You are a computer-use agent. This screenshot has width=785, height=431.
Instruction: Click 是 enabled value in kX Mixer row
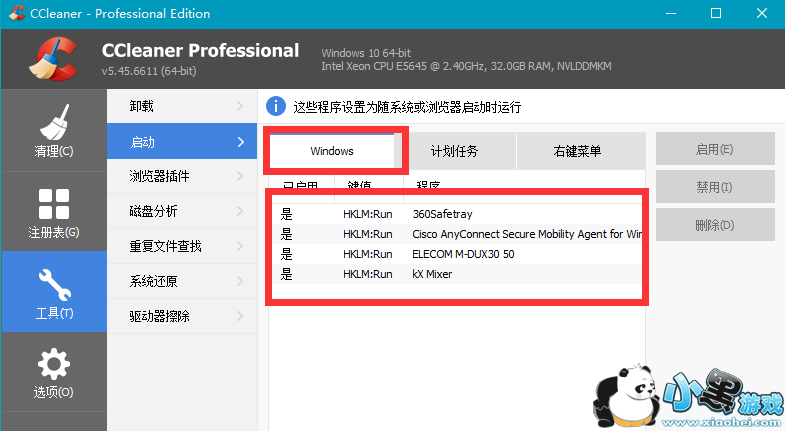tap(286, 274)
